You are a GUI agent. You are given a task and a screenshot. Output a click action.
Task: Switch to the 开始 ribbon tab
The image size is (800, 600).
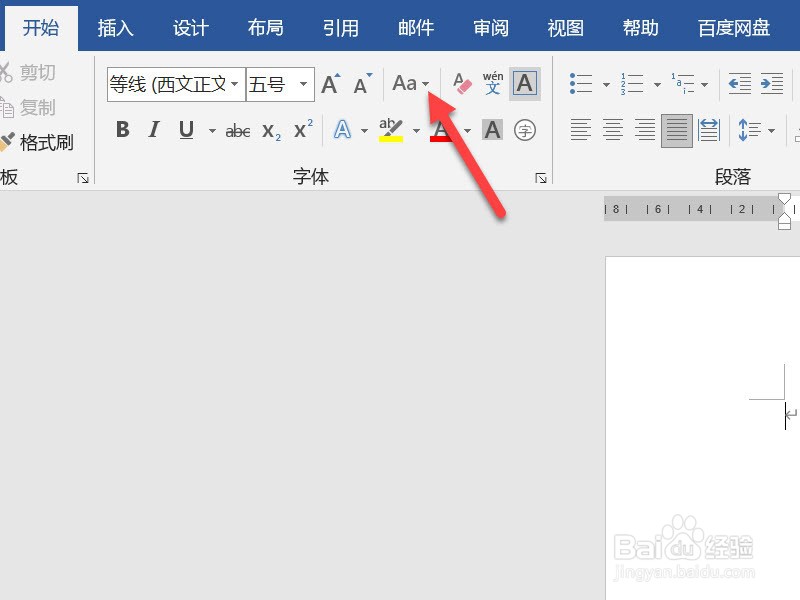click(x=41, y=28)
